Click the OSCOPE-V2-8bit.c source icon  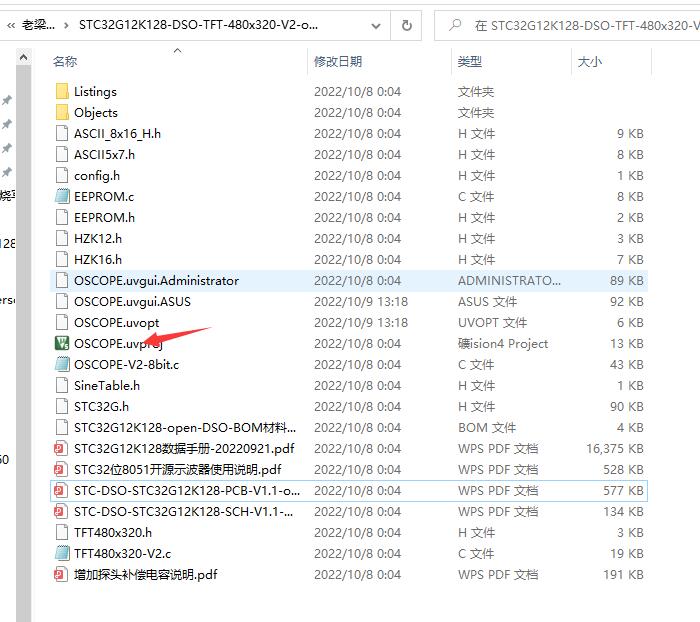pos(62,364)
